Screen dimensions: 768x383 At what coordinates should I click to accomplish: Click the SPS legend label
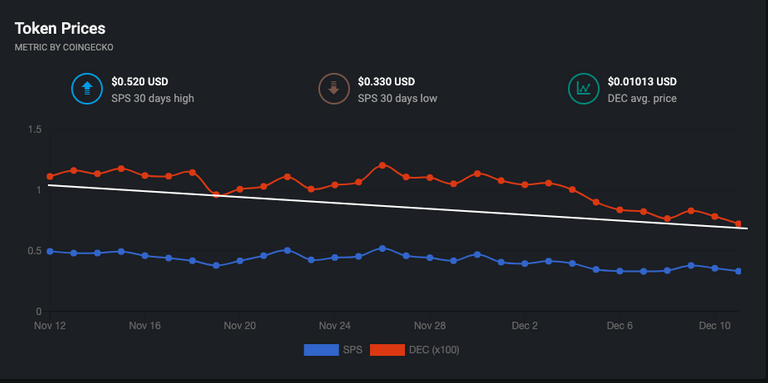353,350
